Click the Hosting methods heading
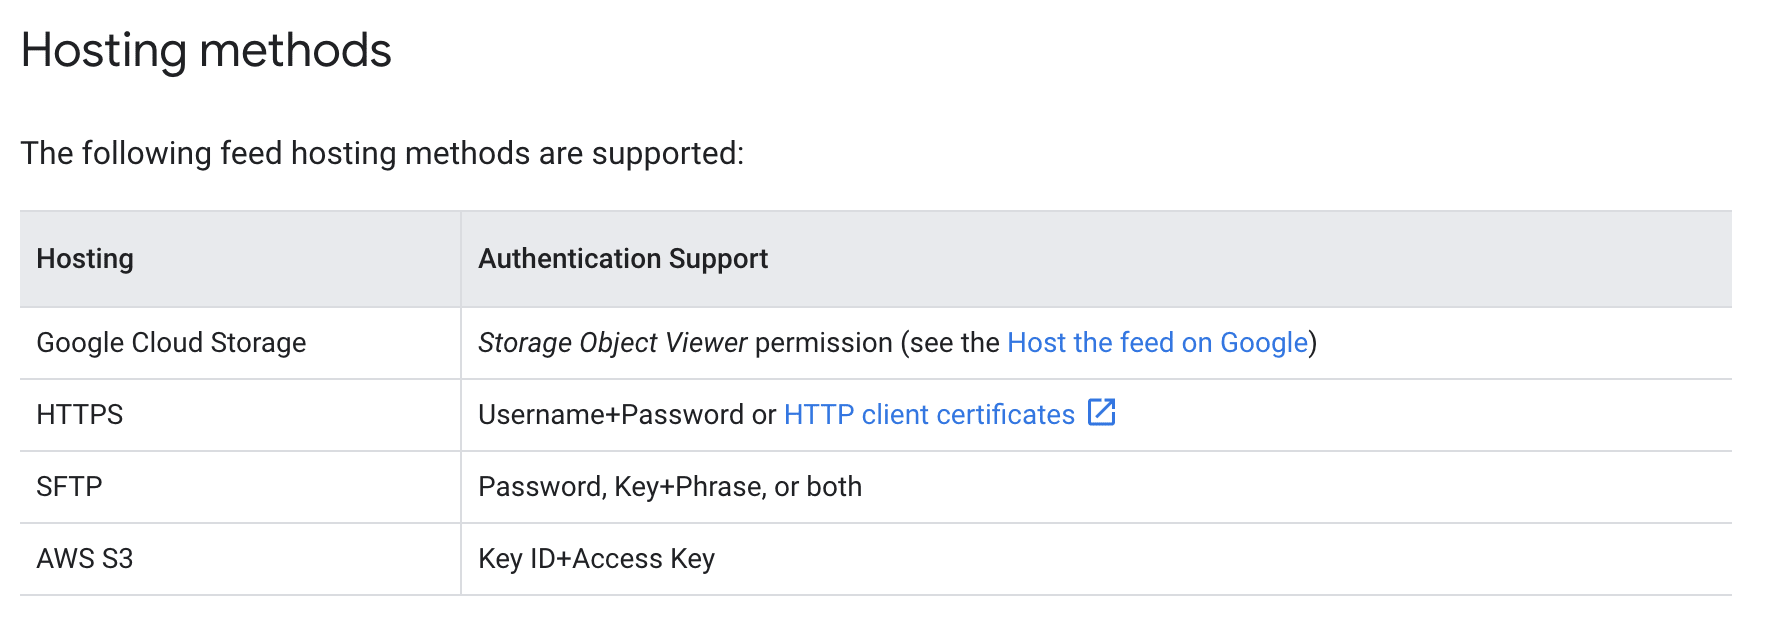 coord(206,51)
